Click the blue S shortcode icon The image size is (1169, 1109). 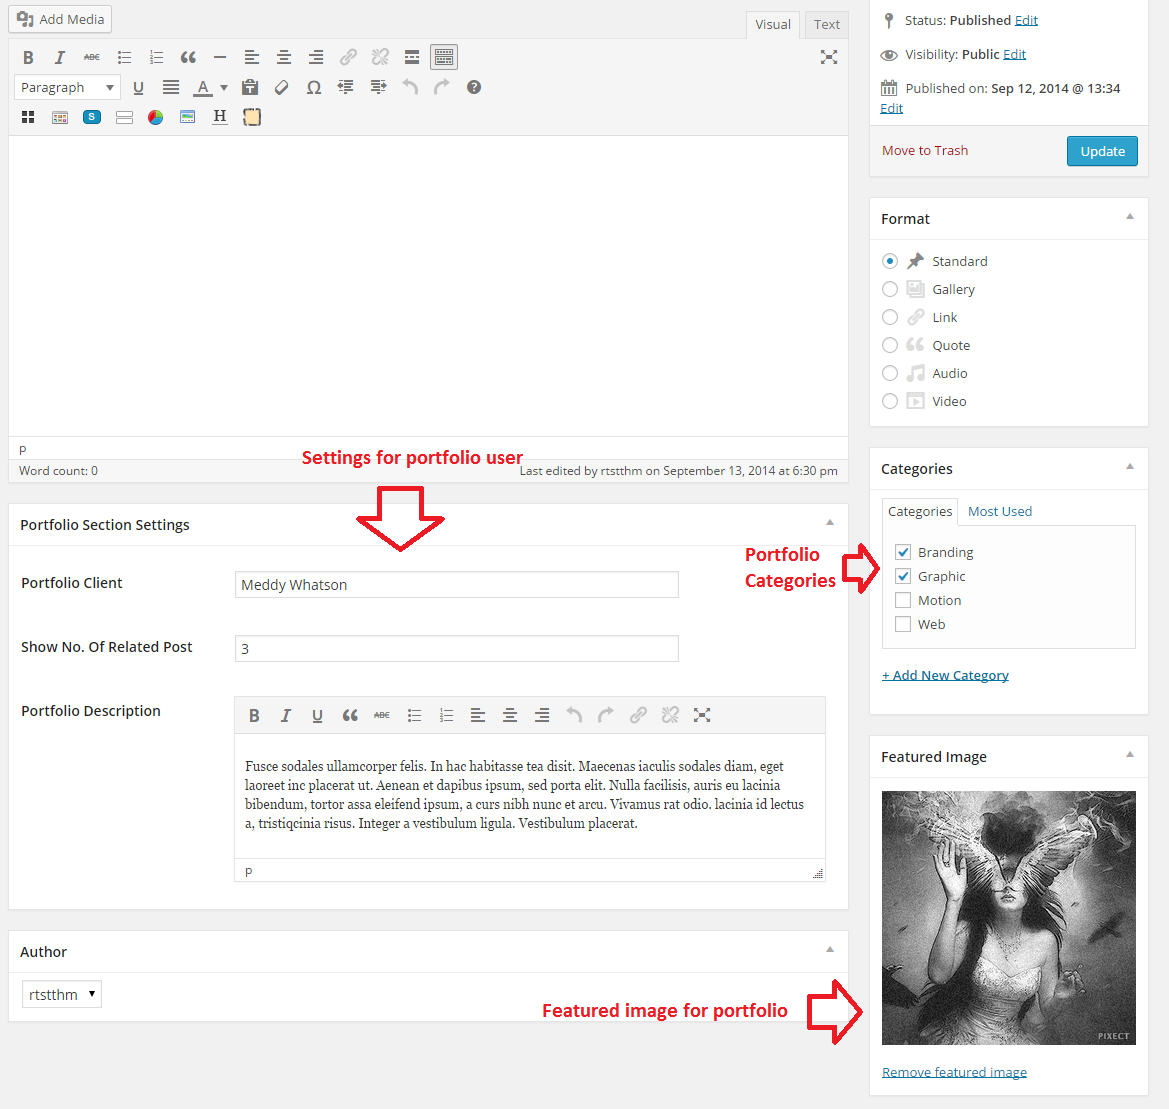92,117
